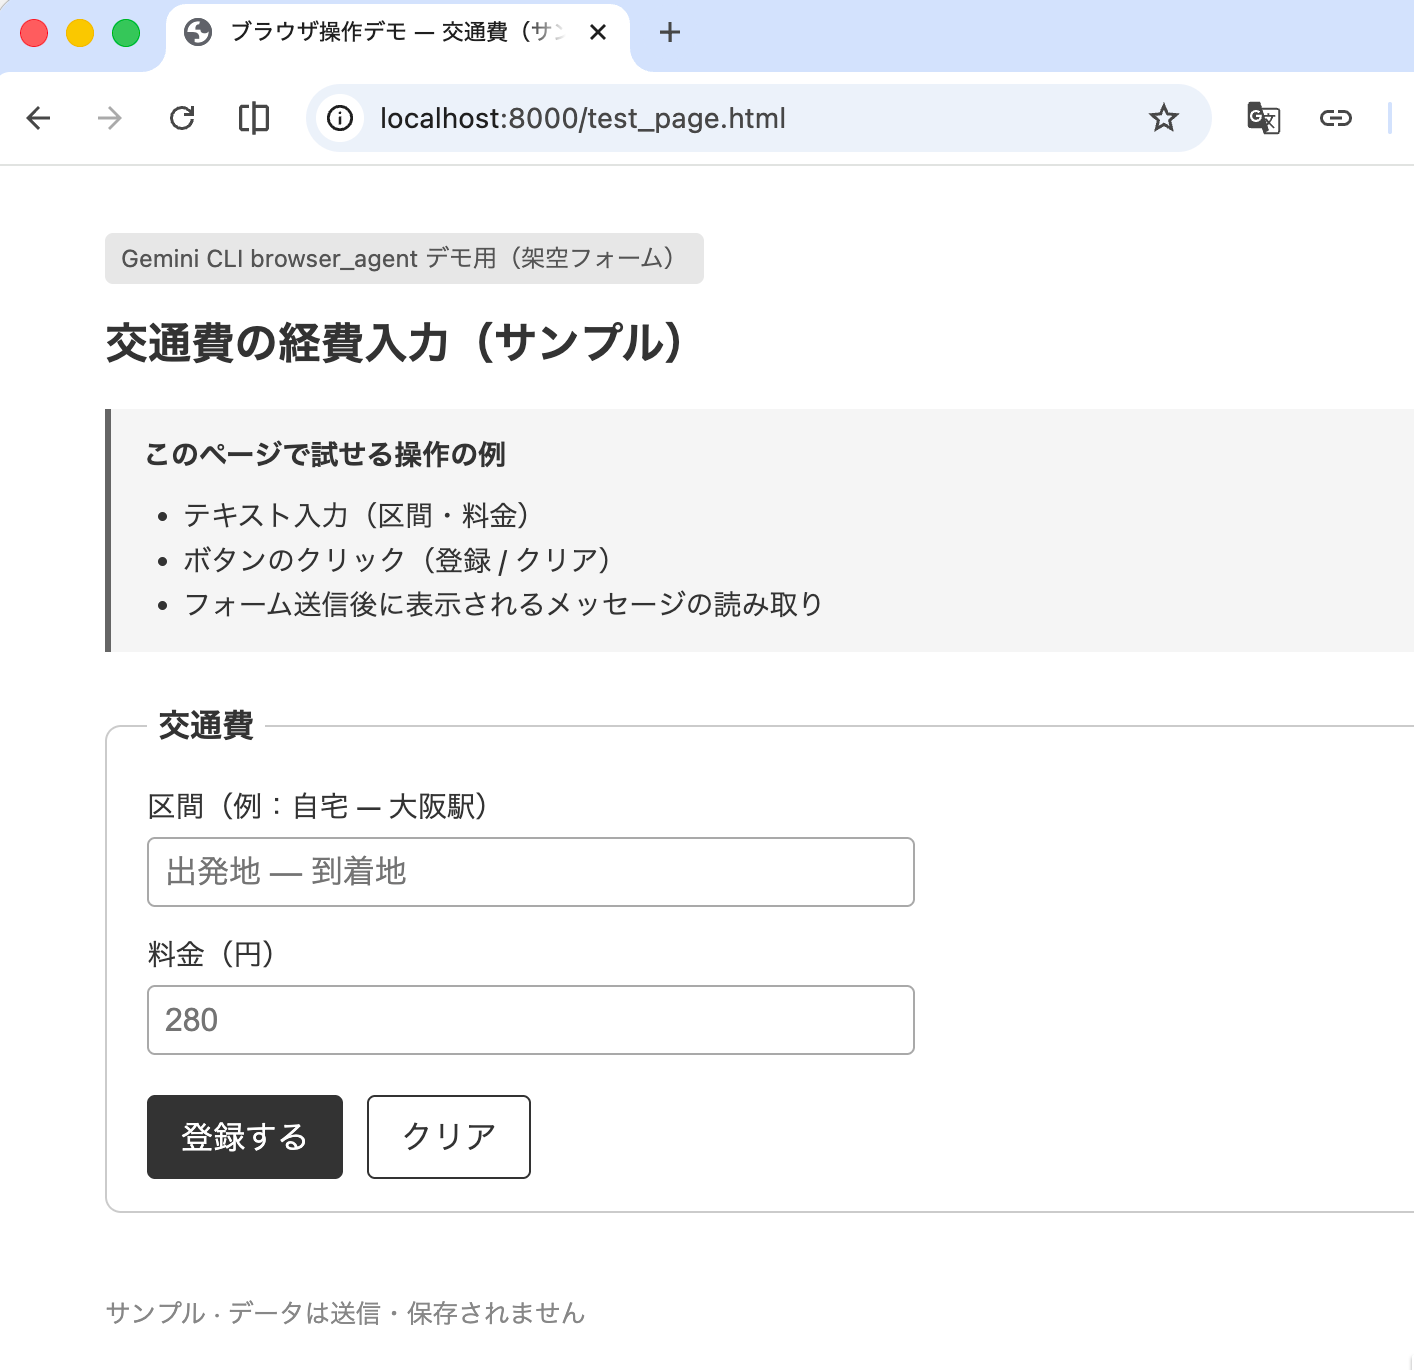Viewport: 1414px width, 1370px height.
Task: Click the forward navigation arrow
Action: click(110, 118)
